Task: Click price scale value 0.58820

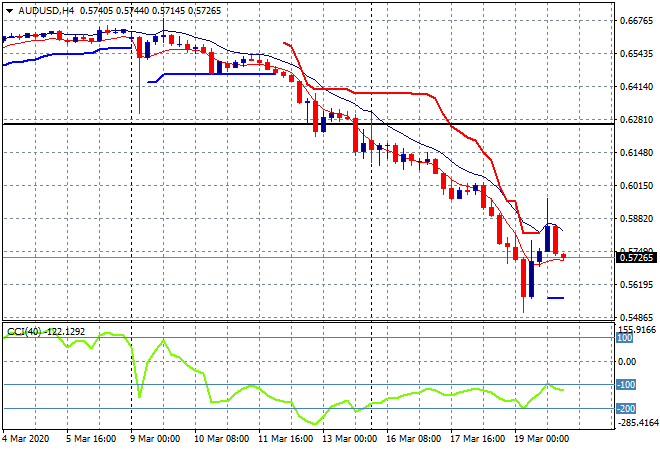Action: pos(636,218)
